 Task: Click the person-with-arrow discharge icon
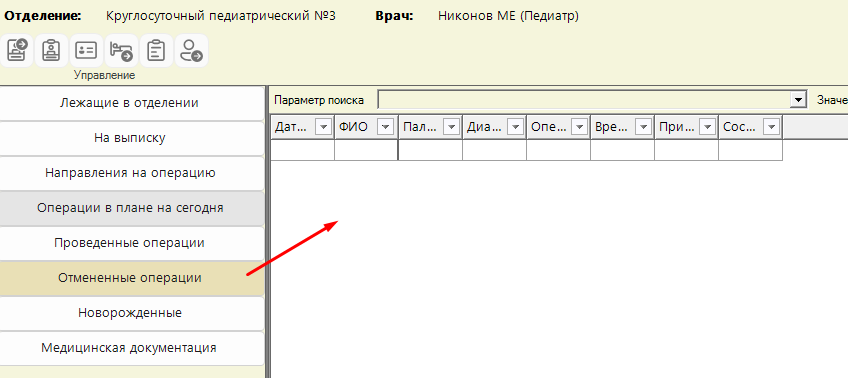[x=191, y=50]
